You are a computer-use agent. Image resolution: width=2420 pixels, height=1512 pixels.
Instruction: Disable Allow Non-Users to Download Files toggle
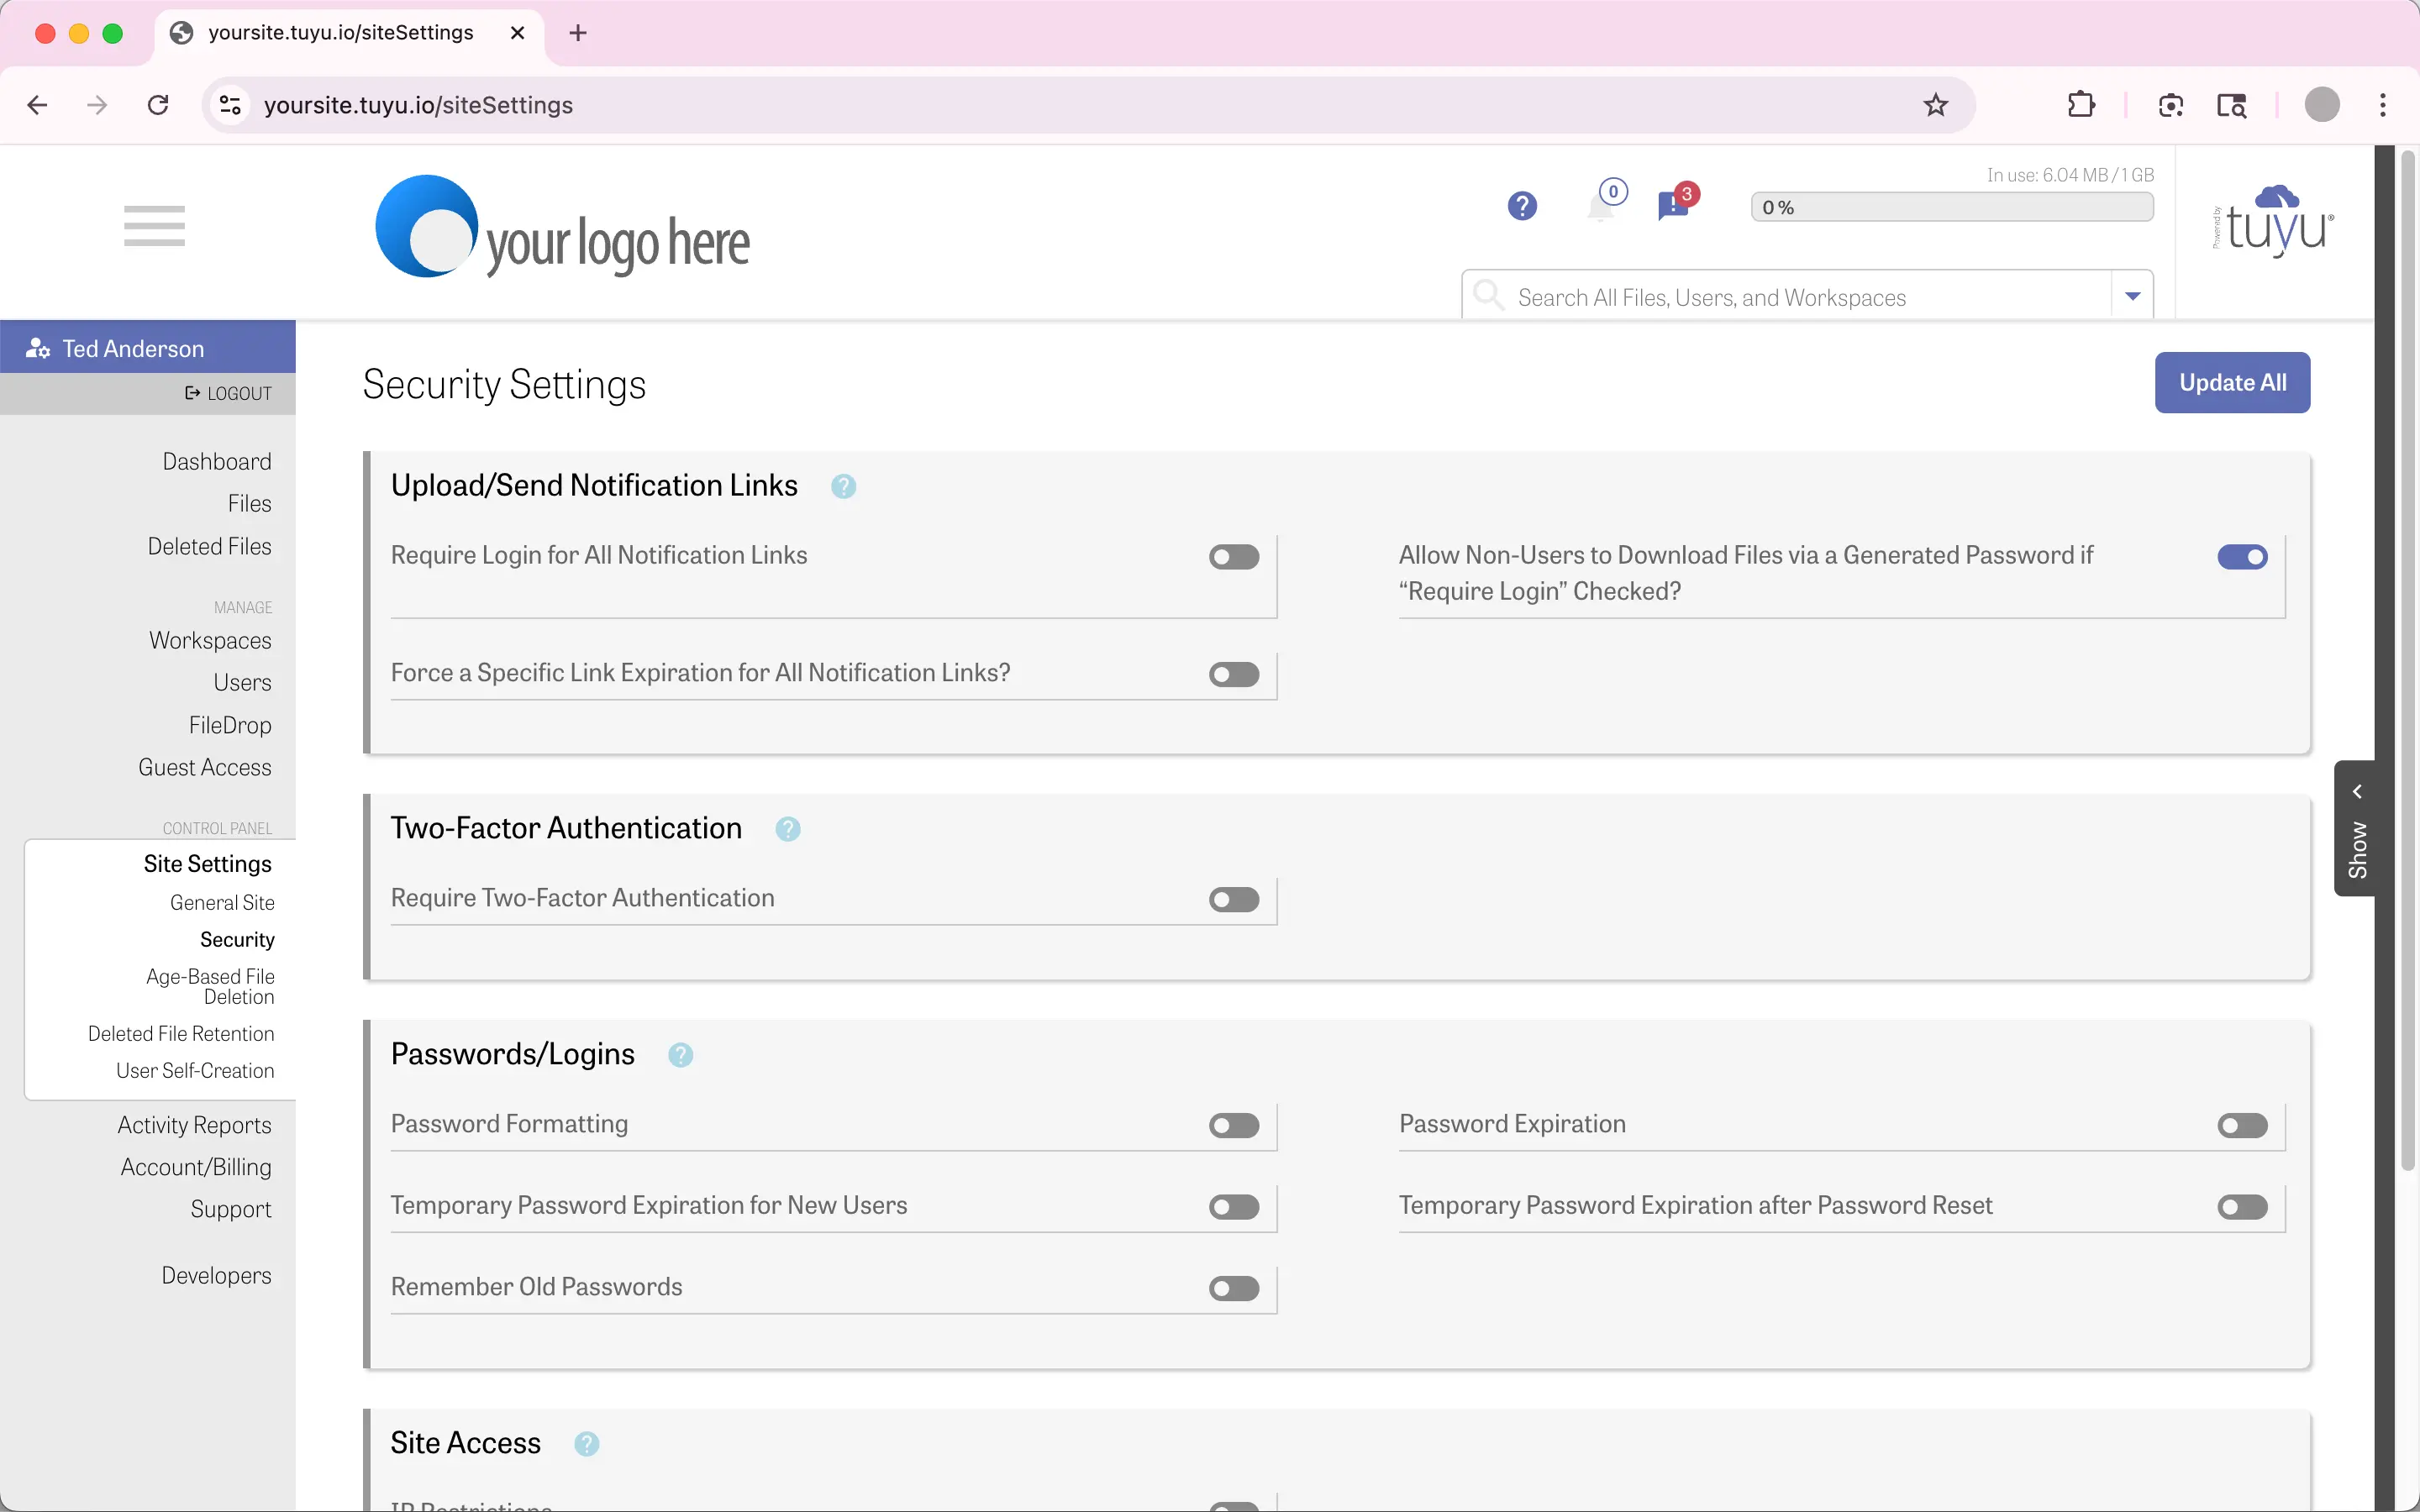click(x=2242, y=557)
